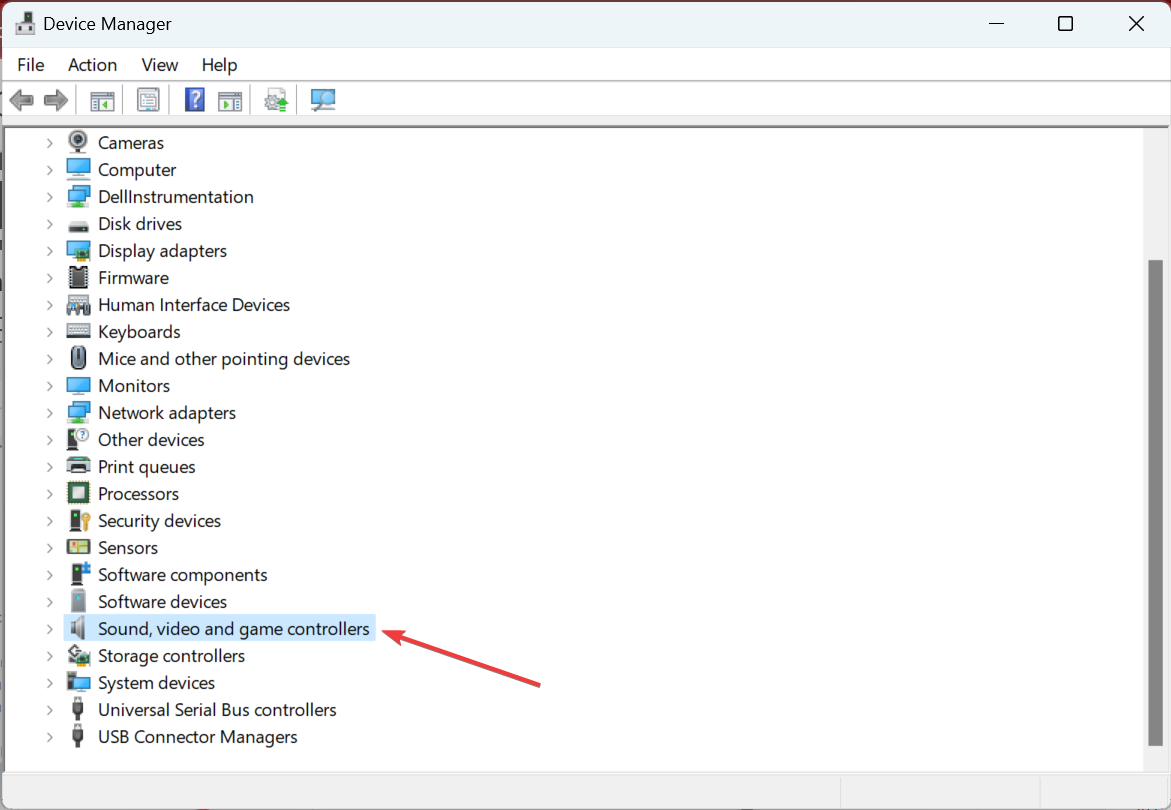This screenshot has height=810, width=1171.
Task: Click Scan for hardware changes icon
Action: click(323, 100)
